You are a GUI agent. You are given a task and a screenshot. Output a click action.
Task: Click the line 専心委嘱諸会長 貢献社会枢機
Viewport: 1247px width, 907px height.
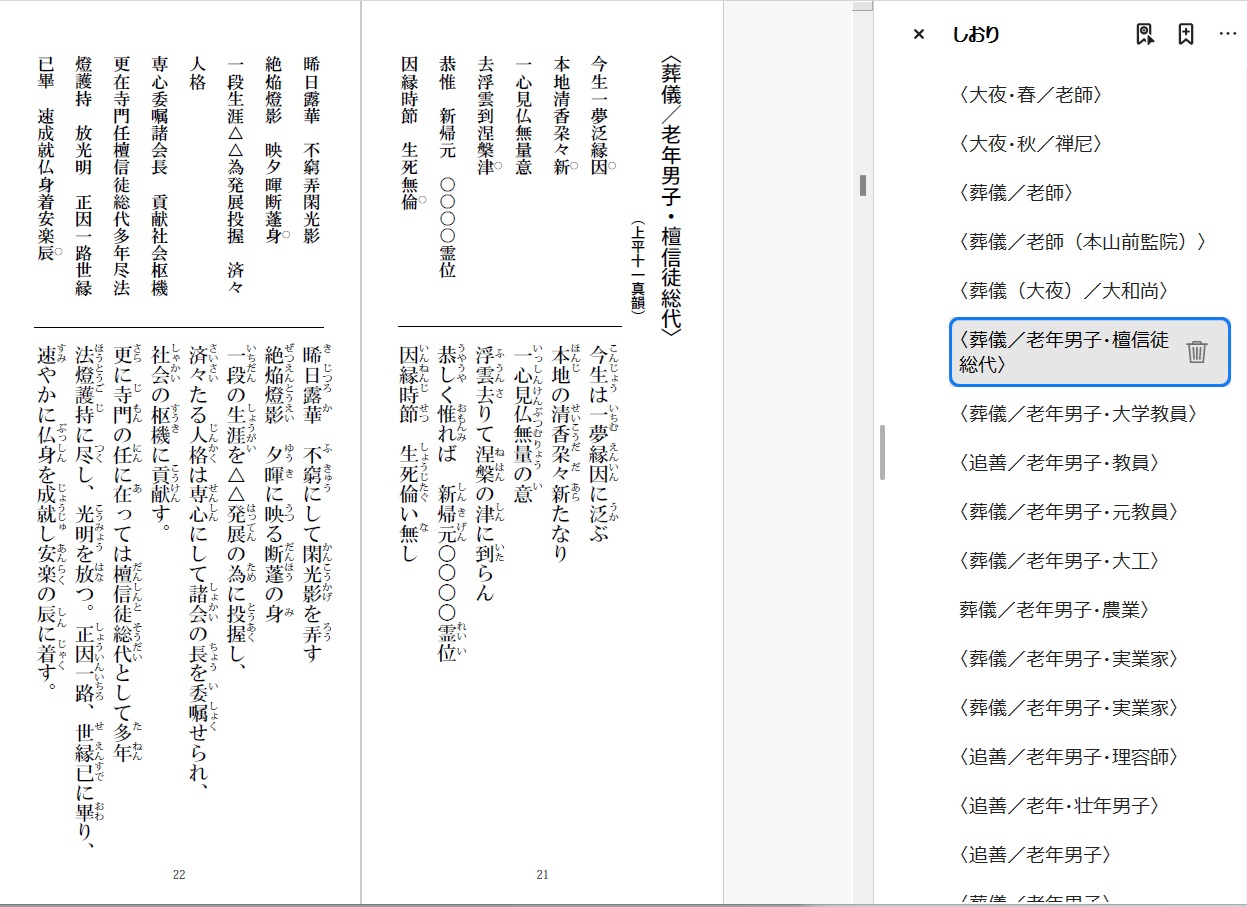(159, 174)
